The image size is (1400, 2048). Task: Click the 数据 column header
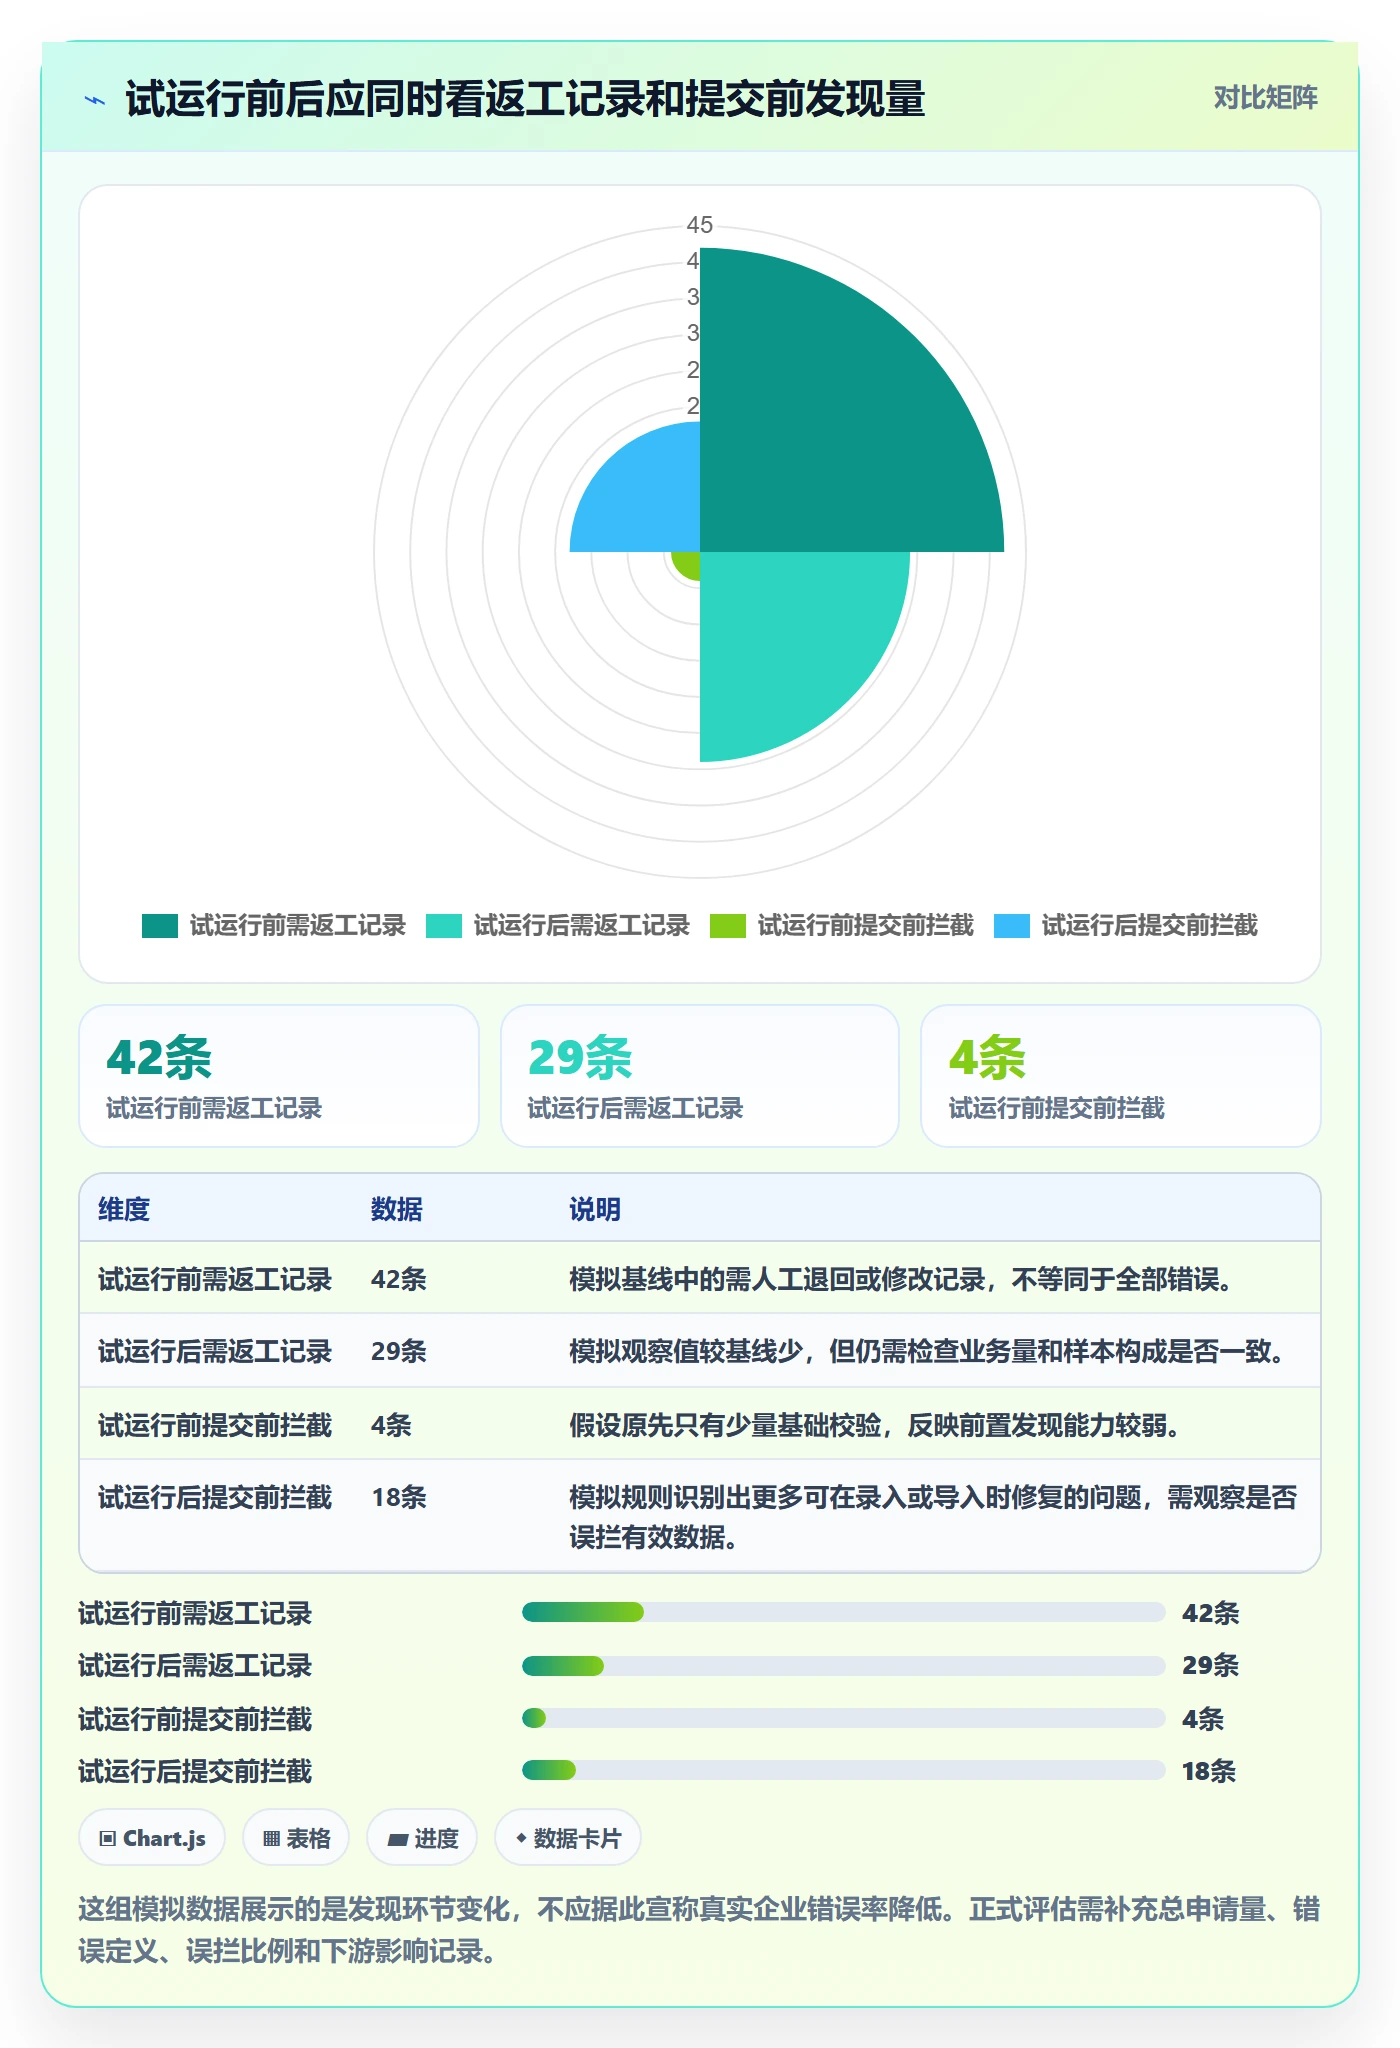click(397, 1209)
